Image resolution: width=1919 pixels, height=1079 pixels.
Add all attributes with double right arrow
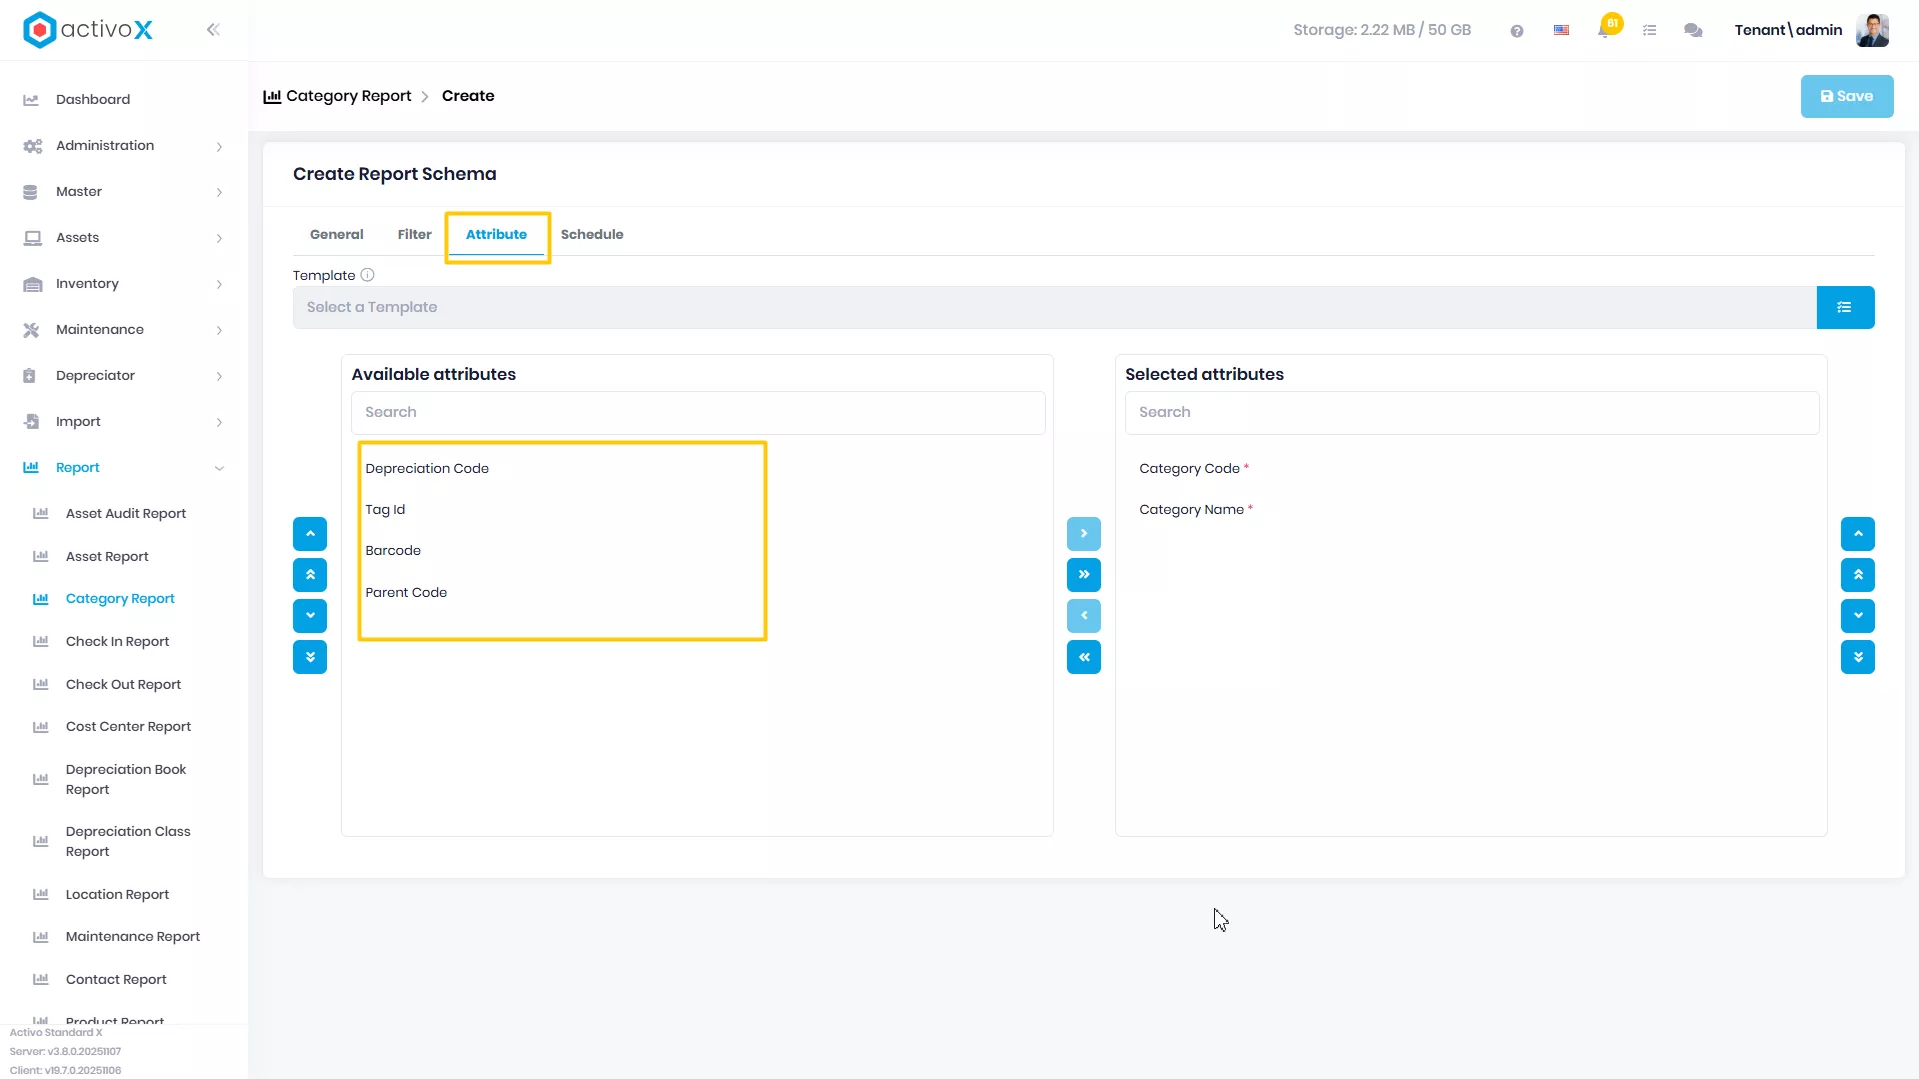pos(1084,575)
